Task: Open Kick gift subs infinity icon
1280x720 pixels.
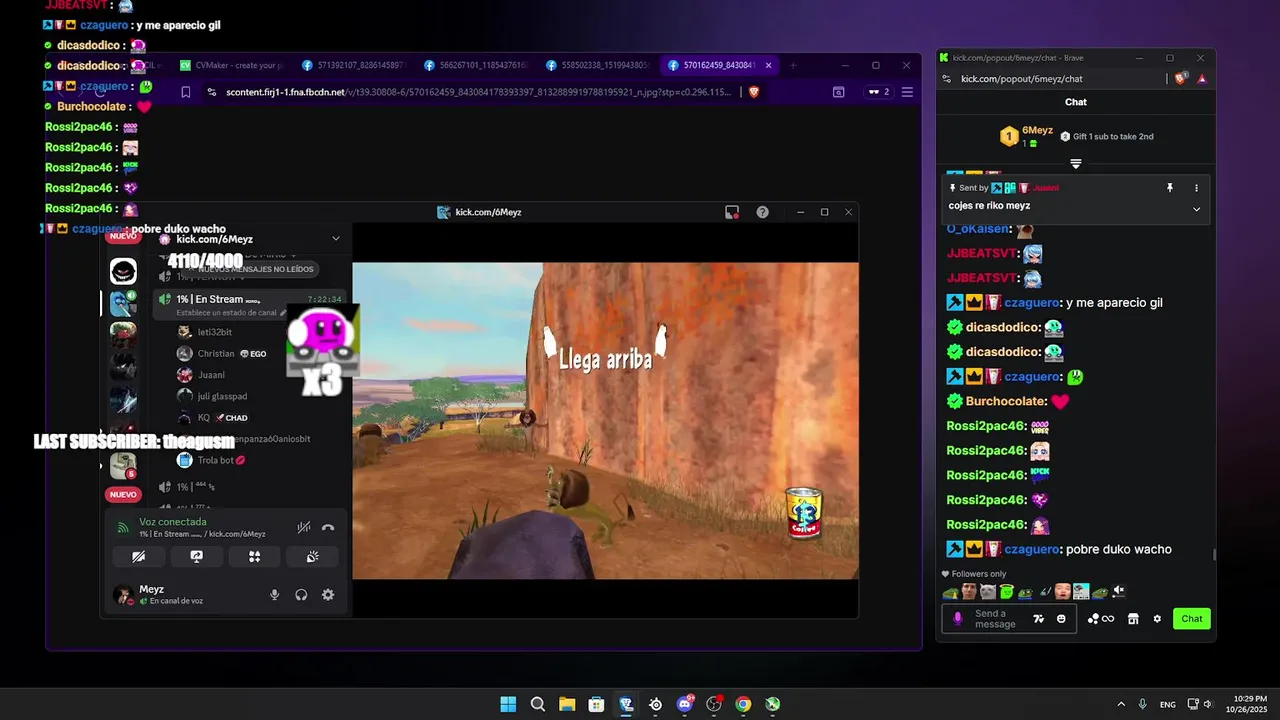Action: pos(1101,619)
